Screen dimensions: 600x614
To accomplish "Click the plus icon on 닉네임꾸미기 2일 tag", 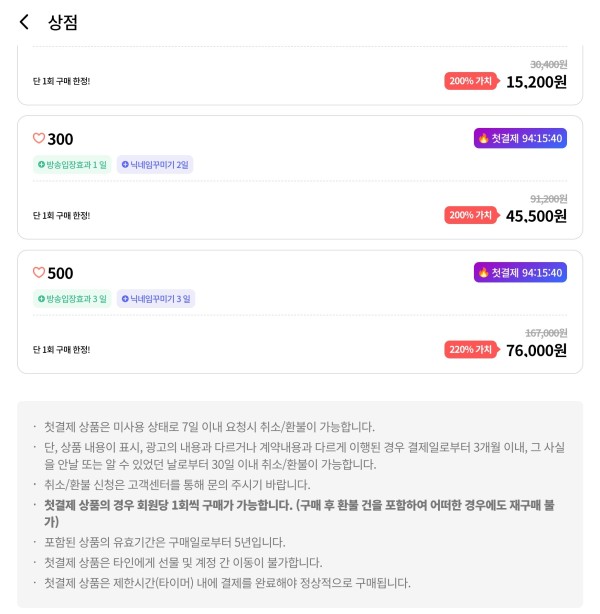I will (x=125, y=164).
